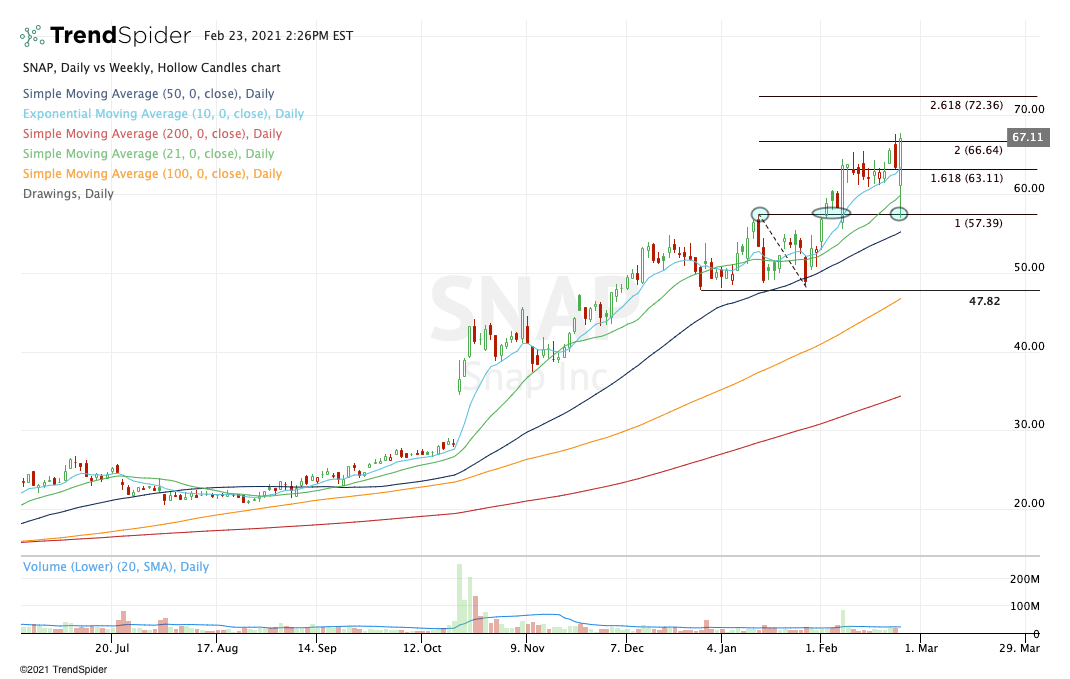Click the Simple Moving Average 50 legend entry
The width and height of the screenshot is (1070, 679).
pyautogui.click(x=147, y=94)
